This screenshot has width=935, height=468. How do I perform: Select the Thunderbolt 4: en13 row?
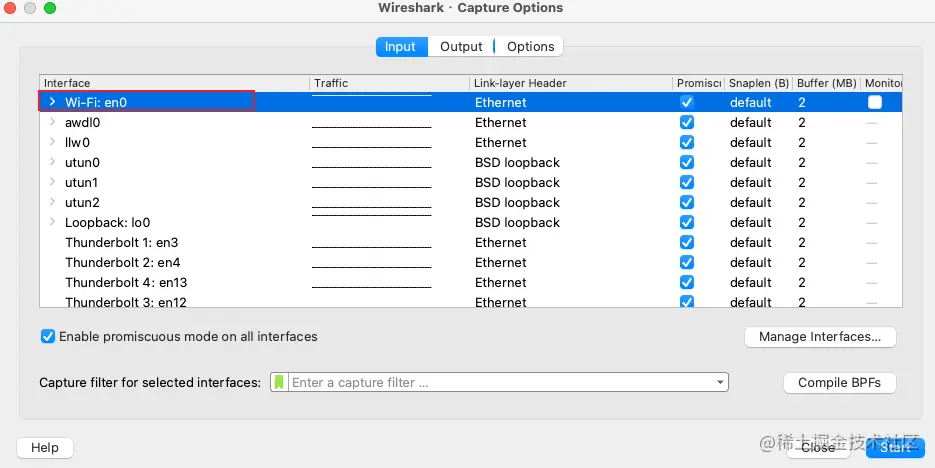click(470, 282)
